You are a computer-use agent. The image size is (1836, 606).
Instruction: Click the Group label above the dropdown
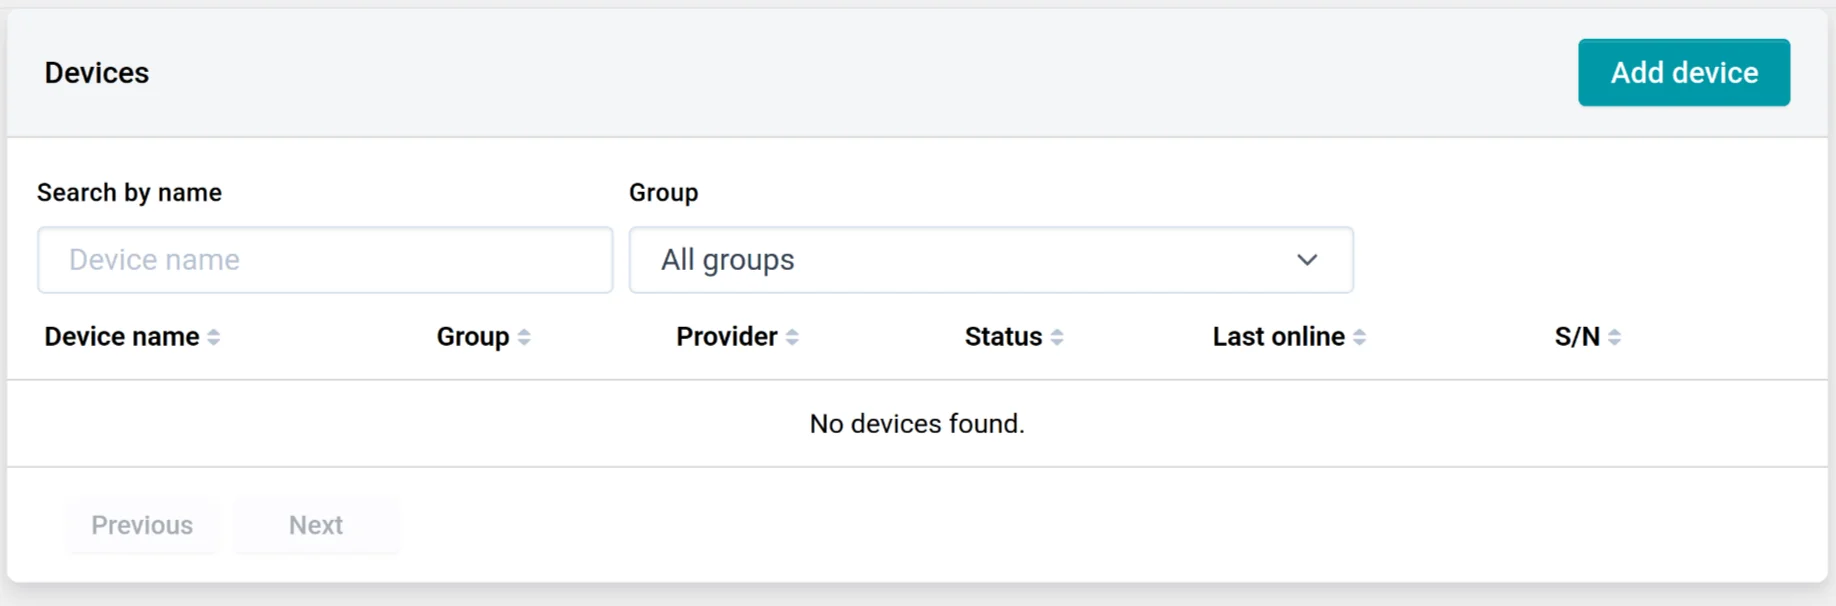tap(663, 193)
